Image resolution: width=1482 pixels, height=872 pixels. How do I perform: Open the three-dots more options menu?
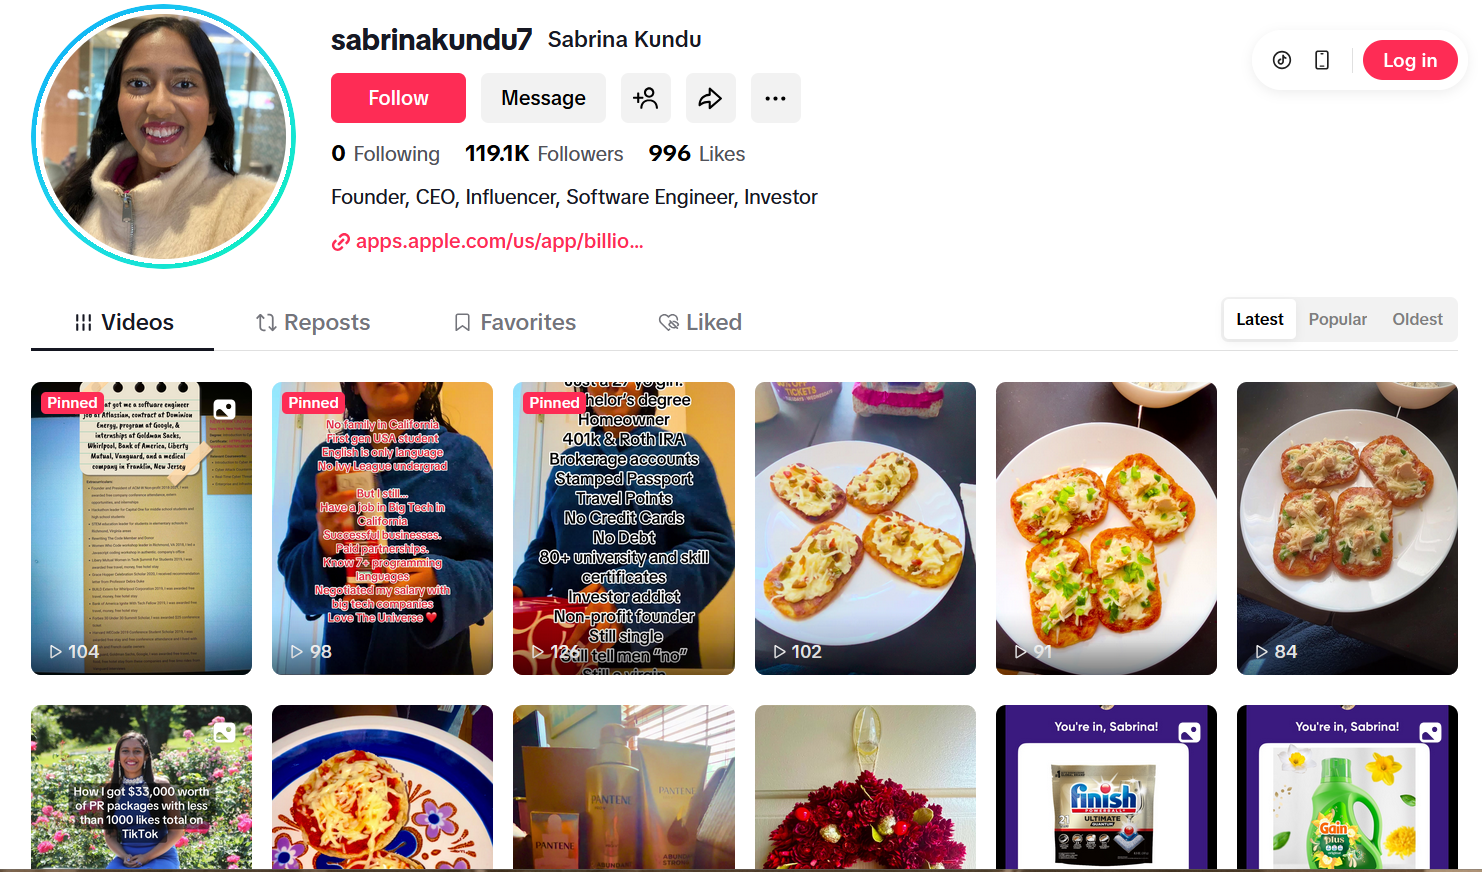click(x=775, y=98)
